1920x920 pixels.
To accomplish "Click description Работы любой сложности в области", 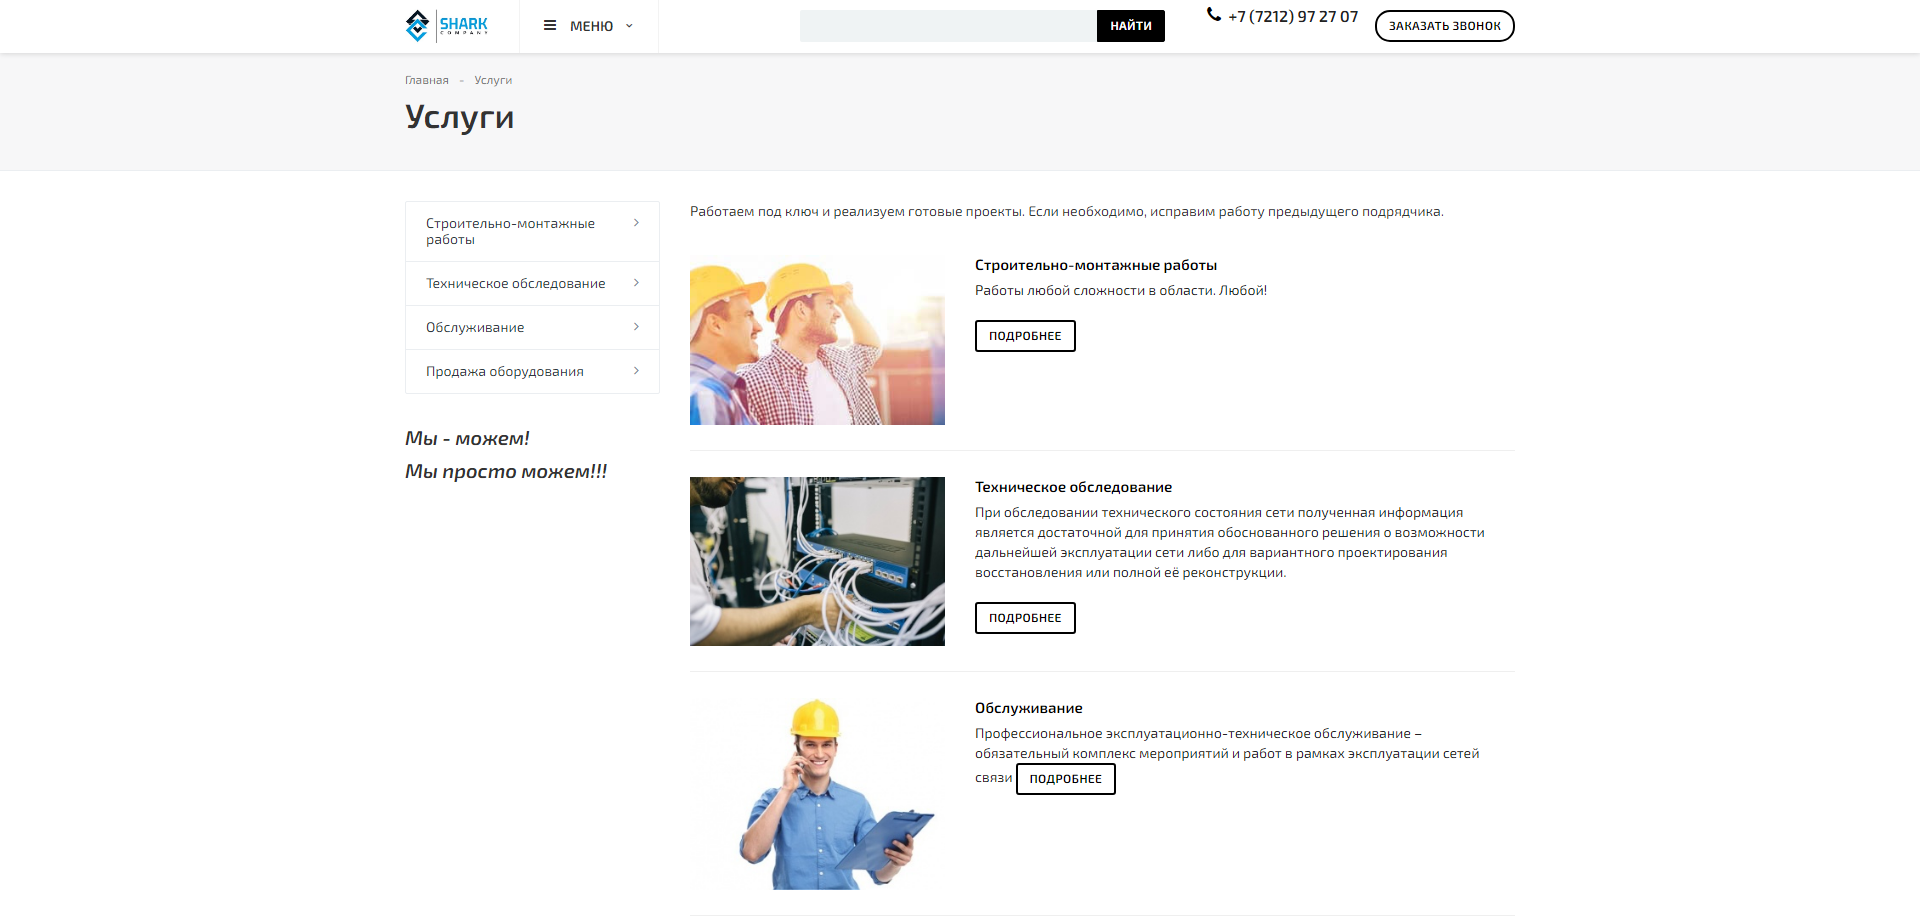I will (x=1121, y=290).
